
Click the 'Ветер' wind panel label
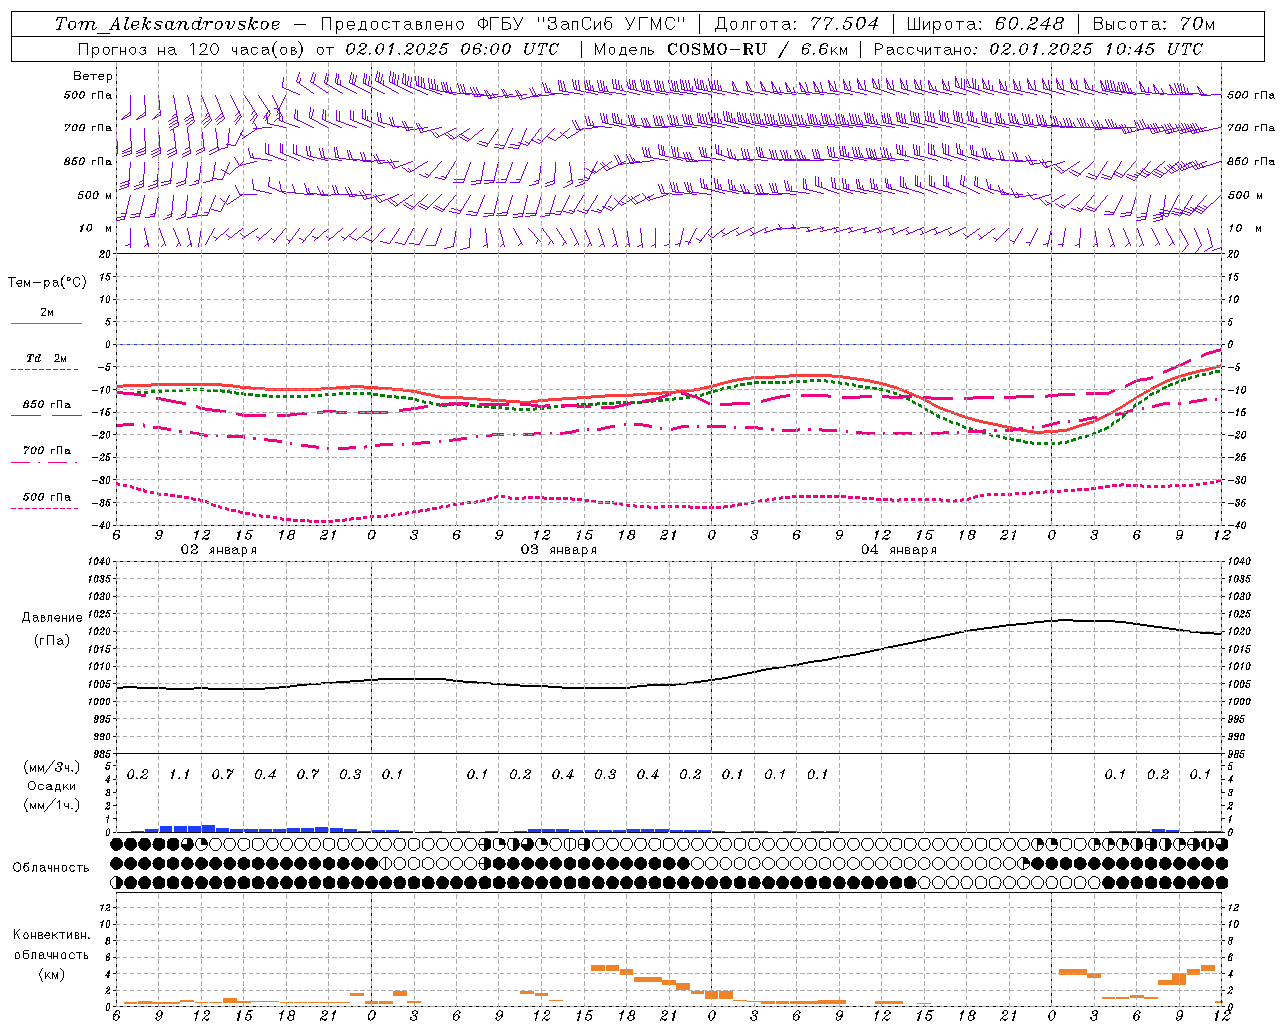pos(93,76)
